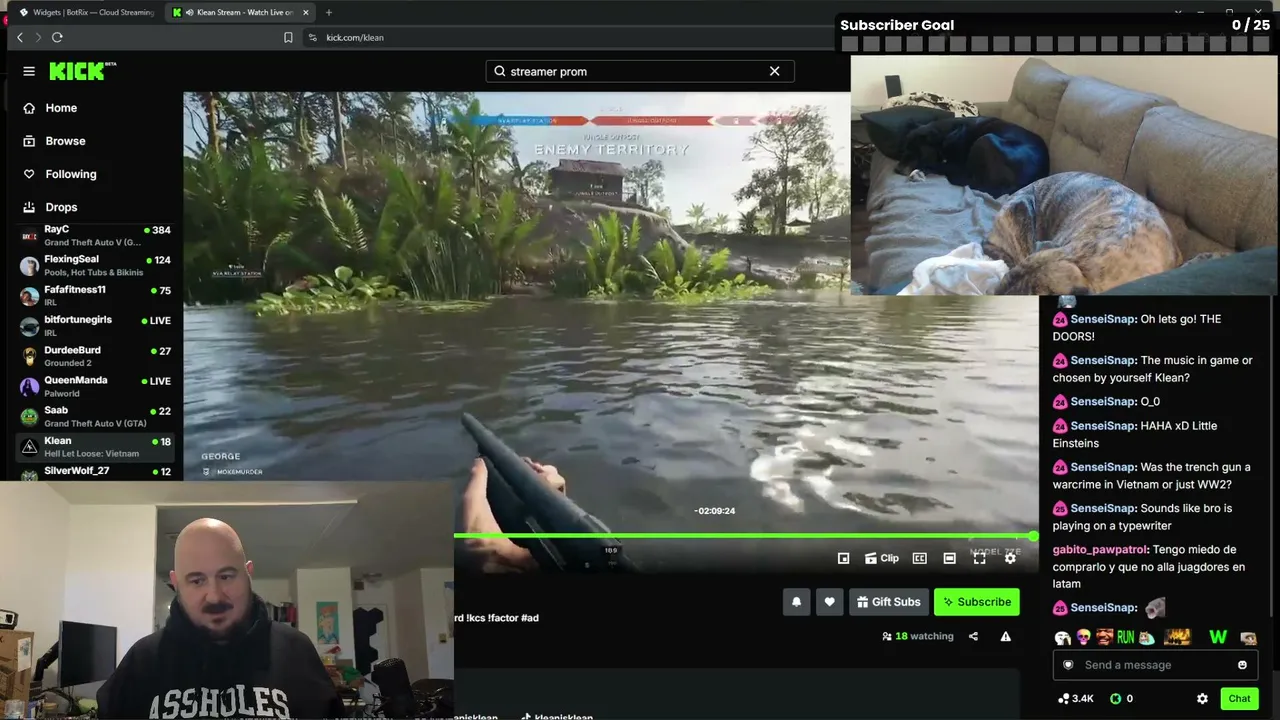Open QueenManda's channel in the sidebar

[x=96, y=386]
